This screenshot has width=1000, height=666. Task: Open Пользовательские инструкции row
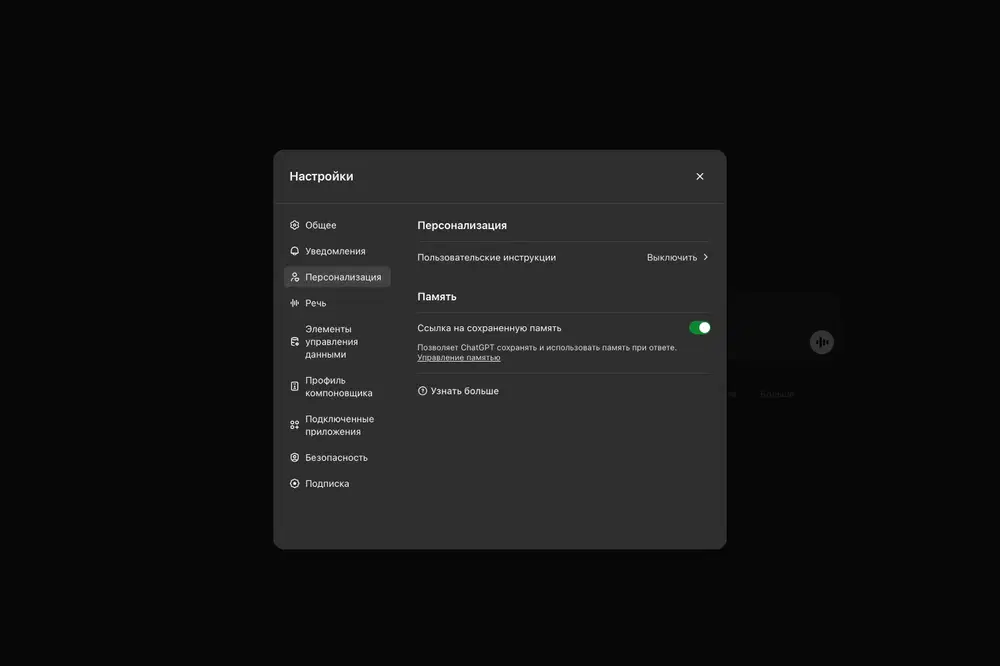[562, 257]
